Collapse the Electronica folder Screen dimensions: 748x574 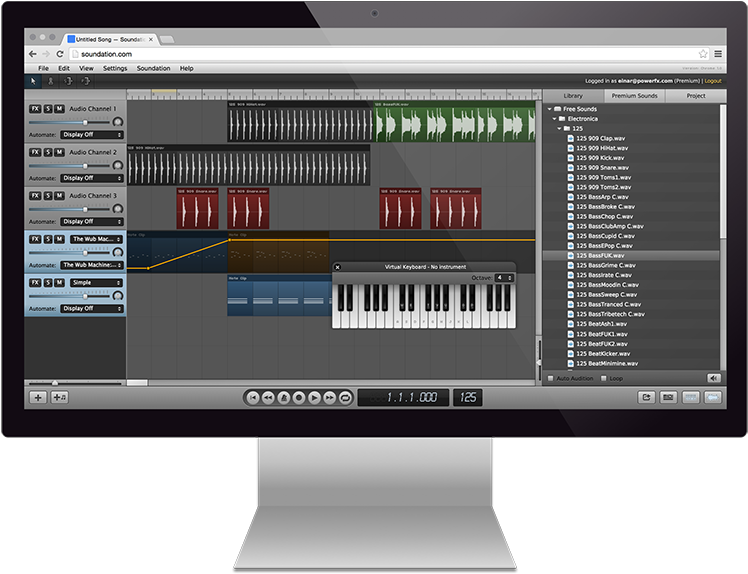click(554, 119)
